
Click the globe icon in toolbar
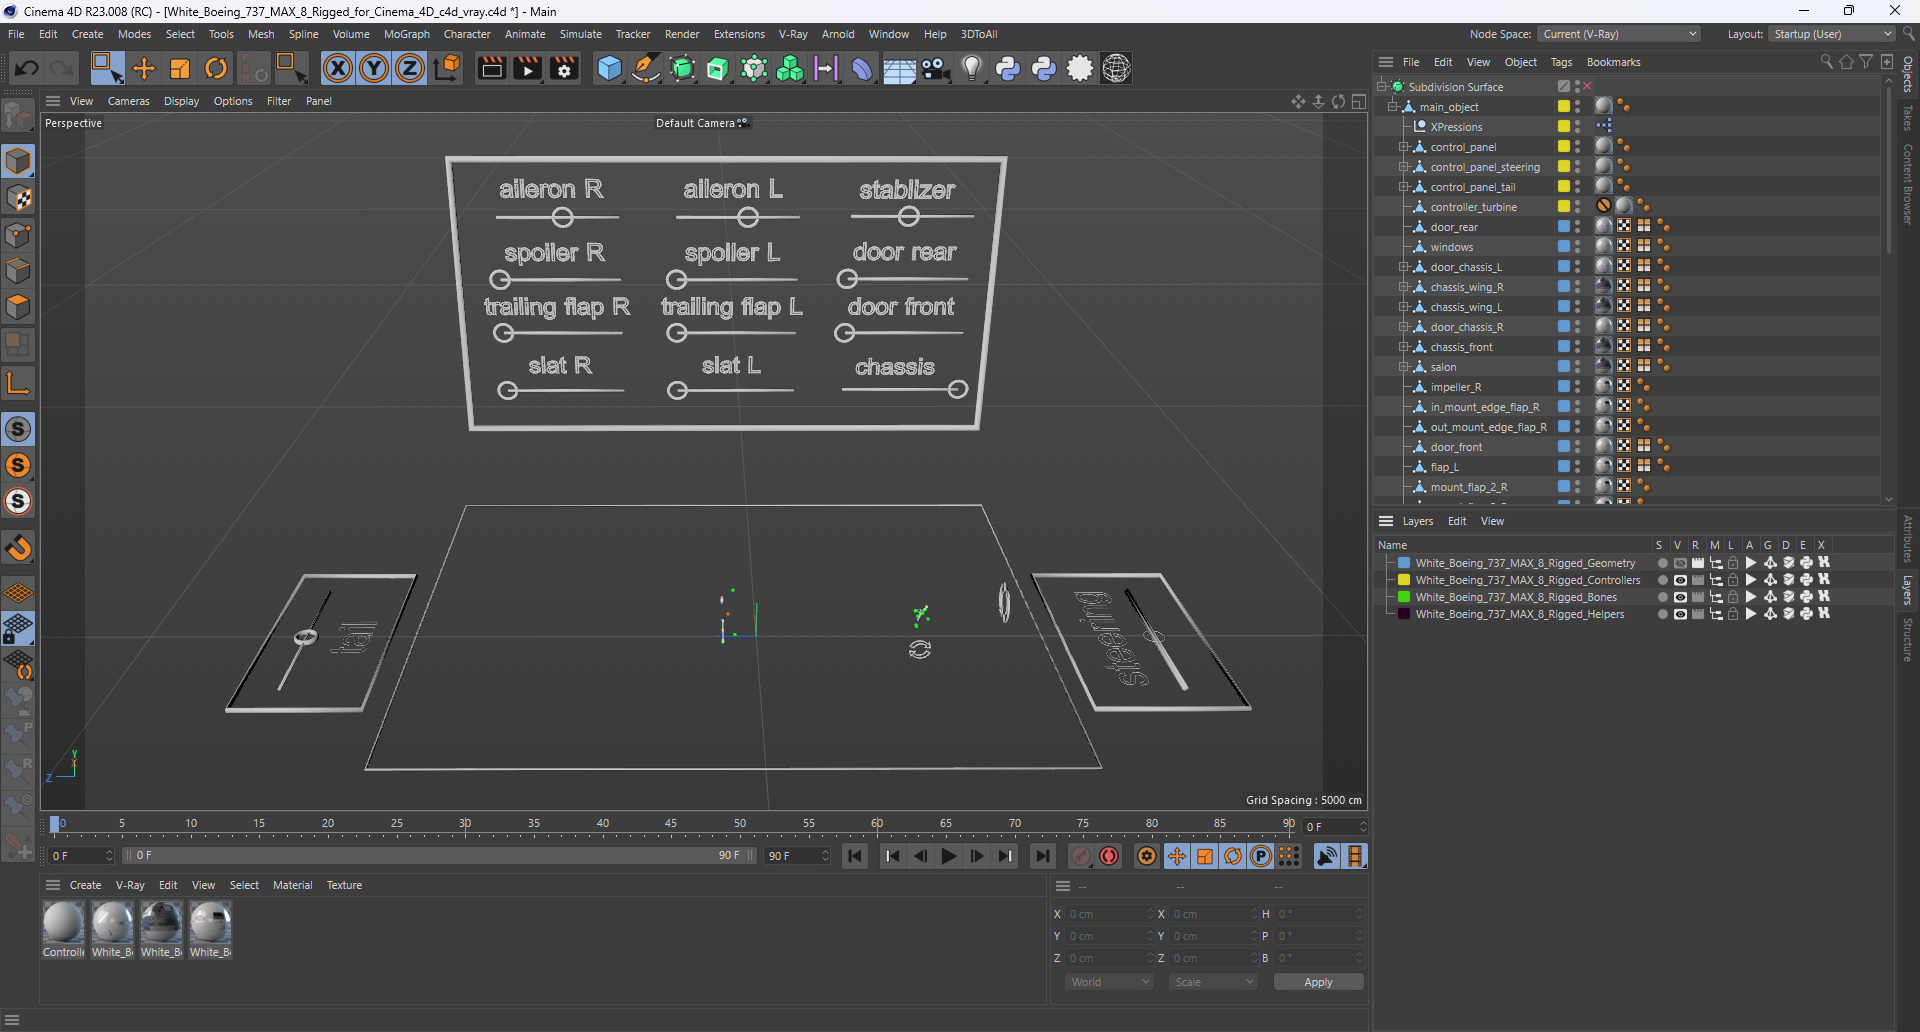click(1116, 68)
